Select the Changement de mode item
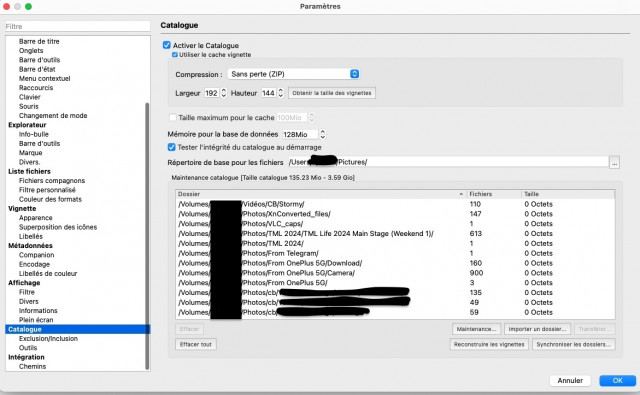640x395 pixels. pyautogui.click(x=53, y=115)
